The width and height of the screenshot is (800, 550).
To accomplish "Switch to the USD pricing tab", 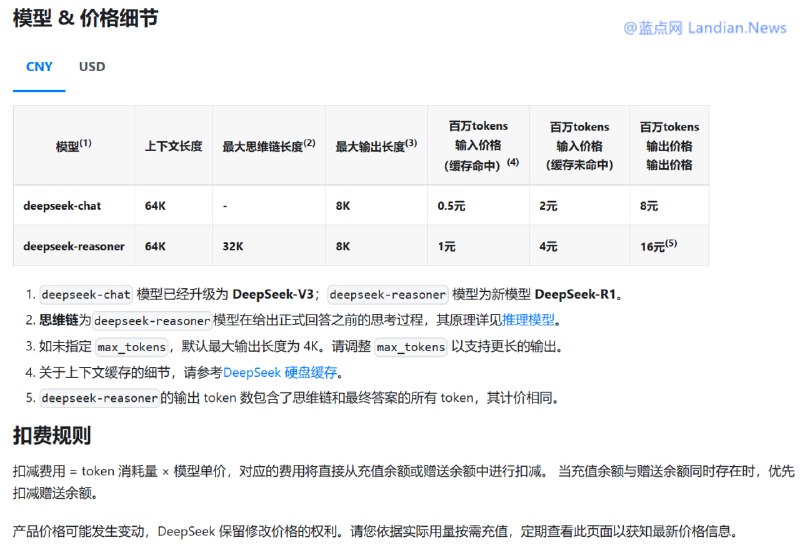I will point(92,67).
